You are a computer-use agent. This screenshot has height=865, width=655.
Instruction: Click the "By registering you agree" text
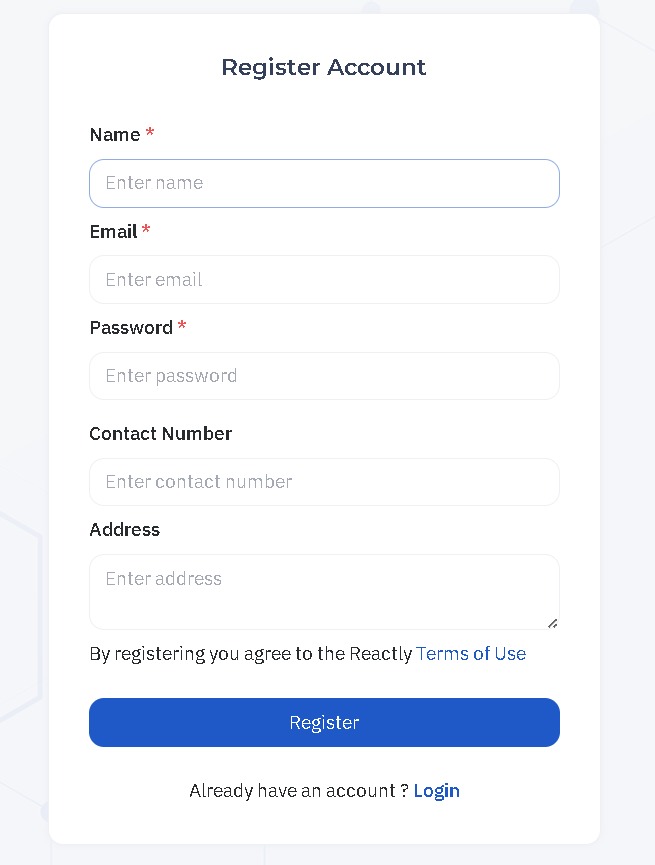pos(250,654)
